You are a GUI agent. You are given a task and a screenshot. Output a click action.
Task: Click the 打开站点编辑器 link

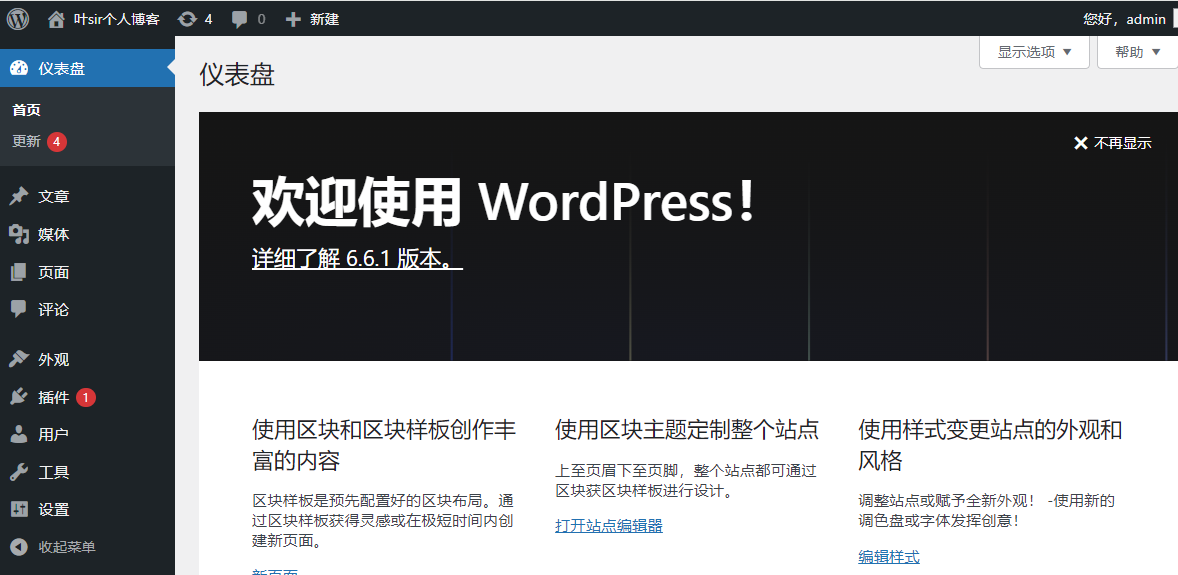click(609, 525)
